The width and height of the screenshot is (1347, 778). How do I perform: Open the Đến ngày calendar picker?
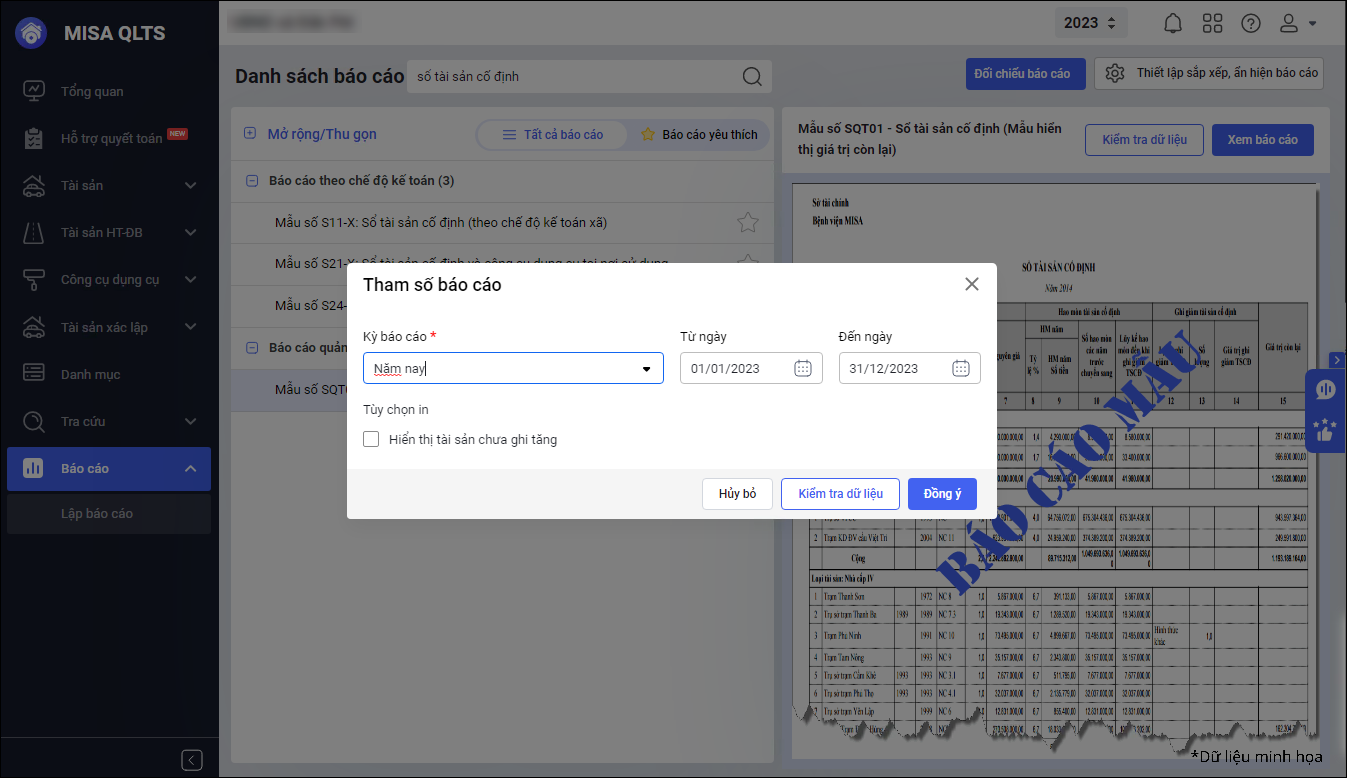(961, 368)
